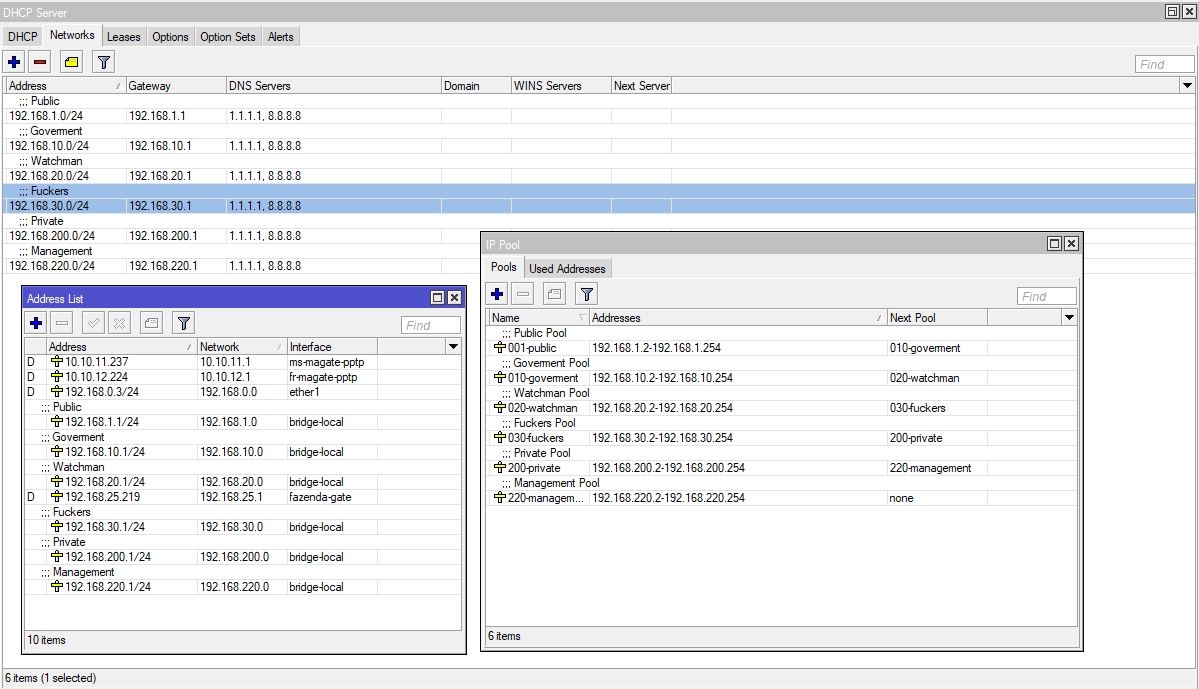Click the icon beside address 192.168.25.219

(x=57, y=497)
